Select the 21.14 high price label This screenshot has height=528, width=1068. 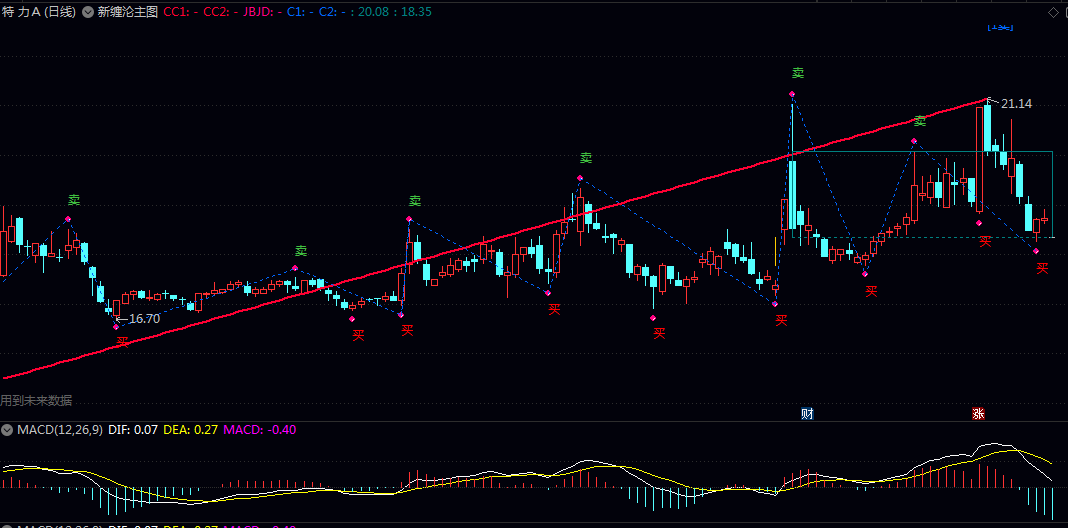1016,104
